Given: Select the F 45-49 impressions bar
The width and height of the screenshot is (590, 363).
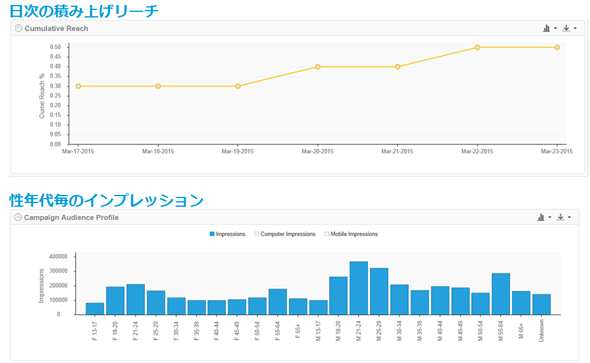Looking at the screenshot, I should (237, 307).
